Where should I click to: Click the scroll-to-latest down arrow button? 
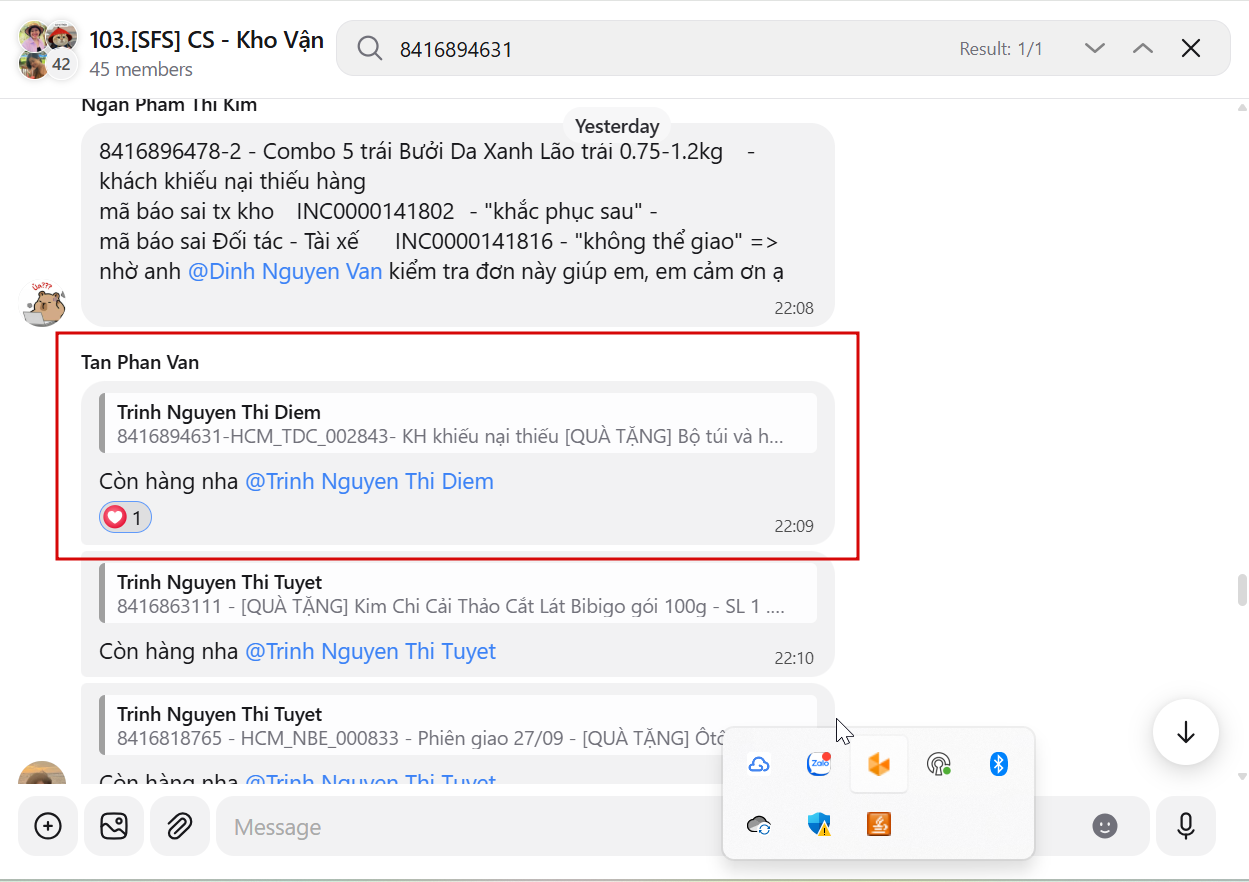1186,732
